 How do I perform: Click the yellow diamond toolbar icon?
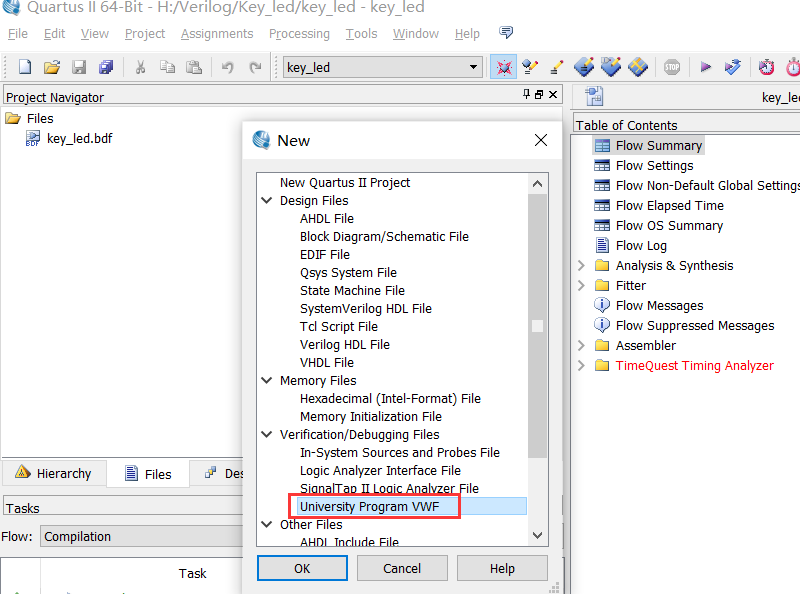point(638,67)
